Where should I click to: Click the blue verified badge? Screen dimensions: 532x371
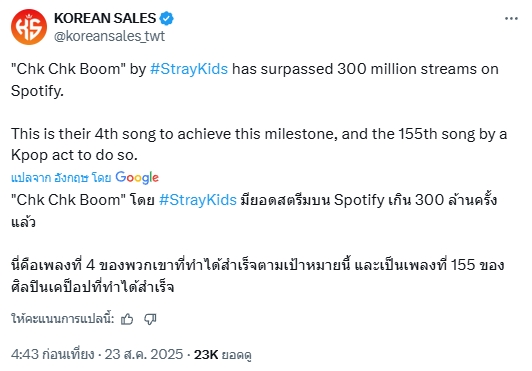coord(167,18)
